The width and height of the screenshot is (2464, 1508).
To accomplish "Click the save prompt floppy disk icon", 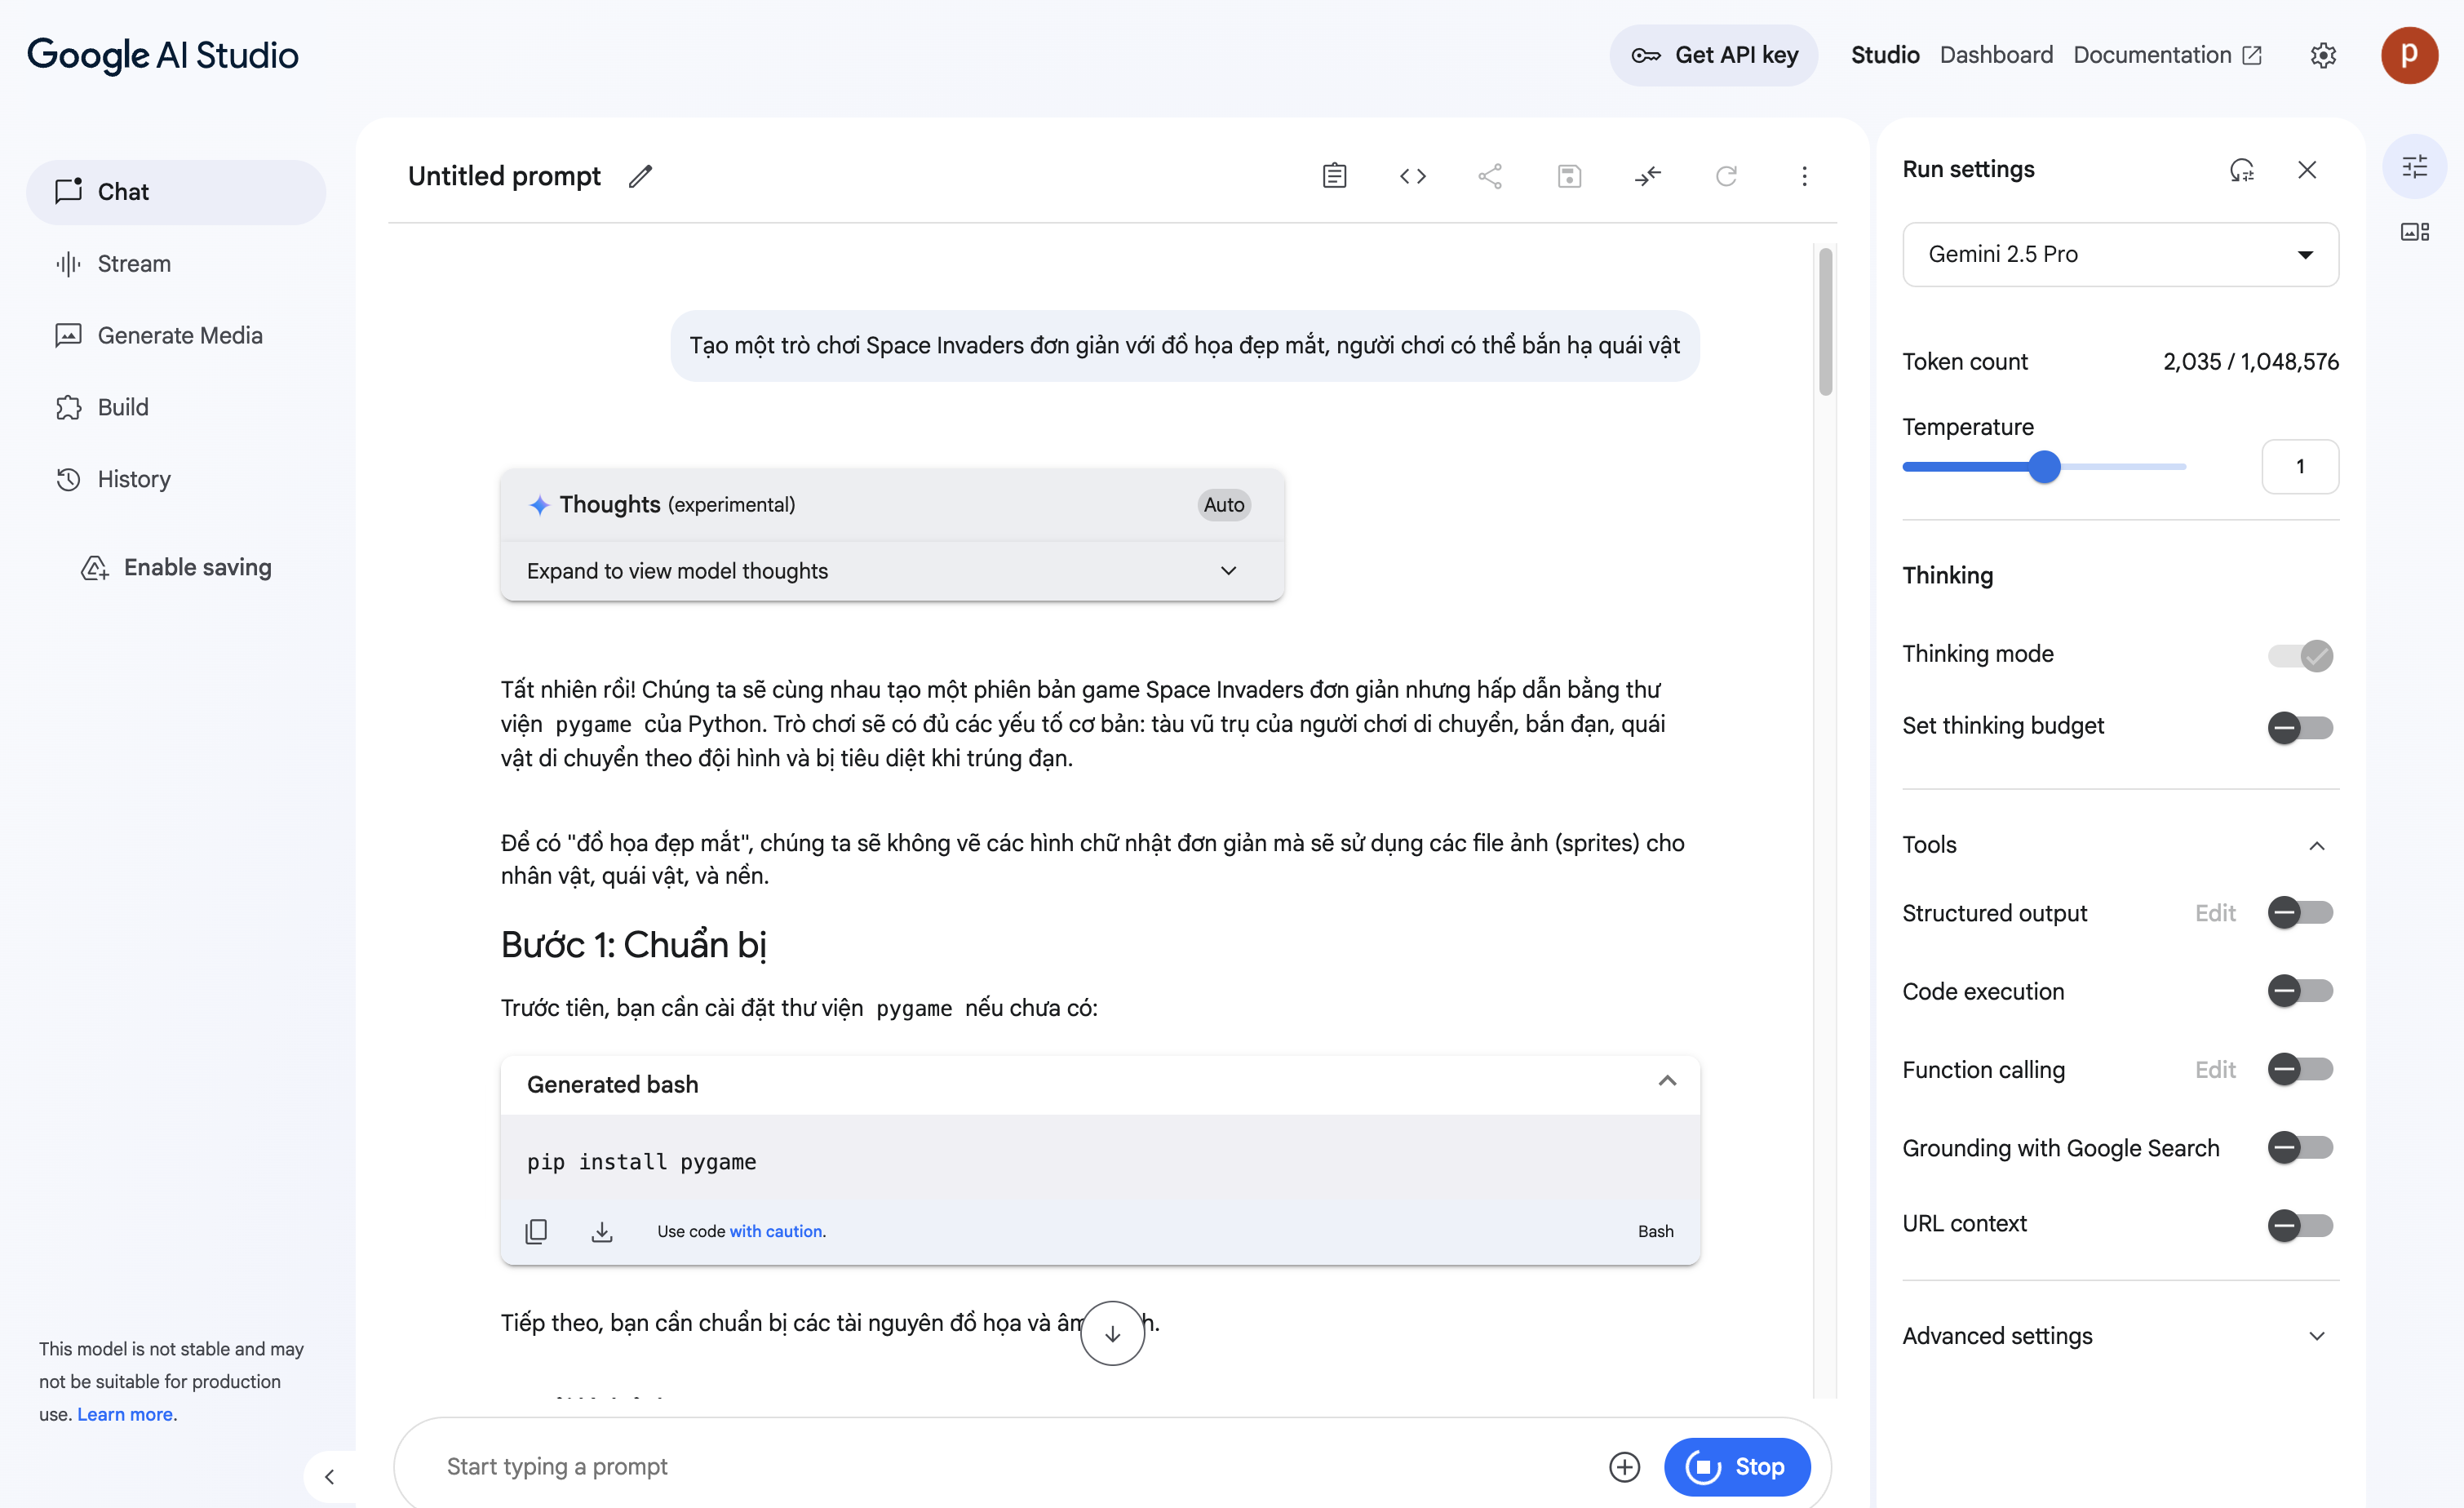I will coord(1569,176).
